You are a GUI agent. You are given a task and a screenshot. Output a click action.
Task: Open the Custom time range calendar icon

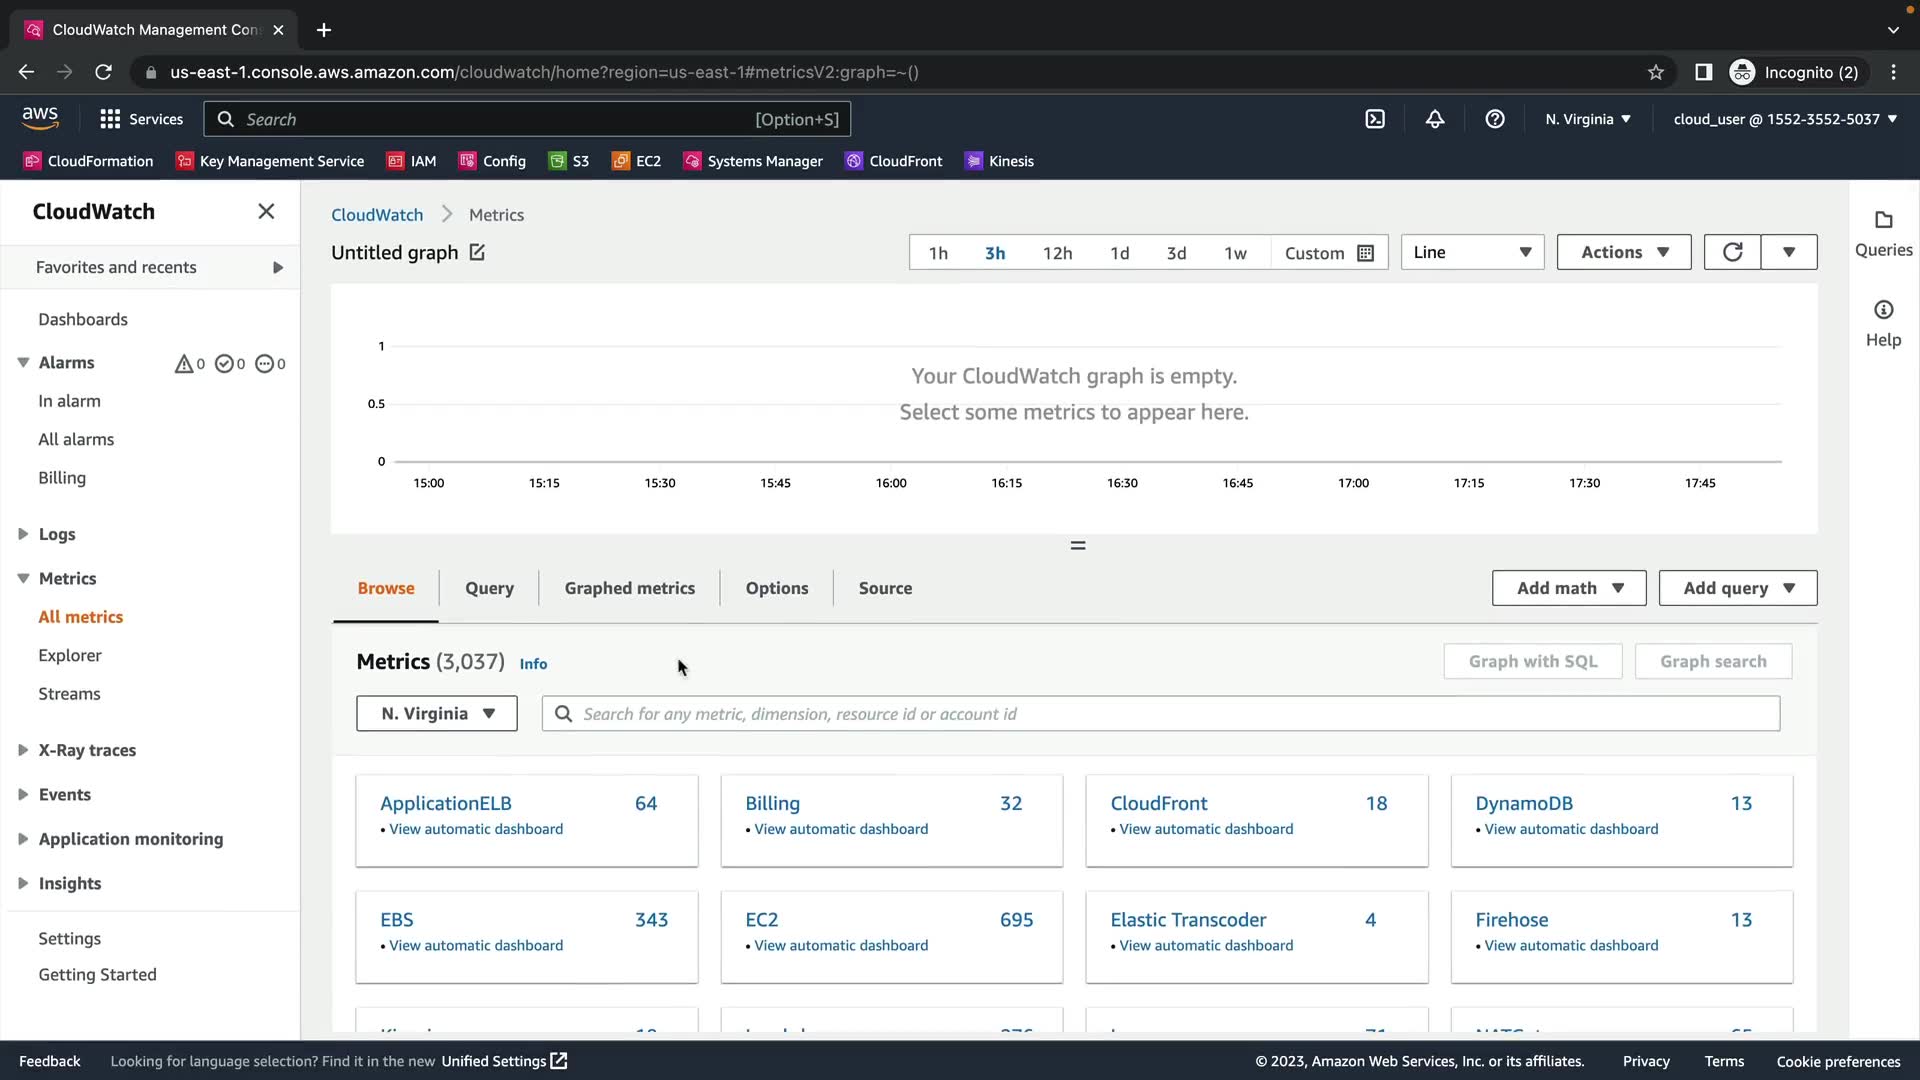(x=1365, y=253)
